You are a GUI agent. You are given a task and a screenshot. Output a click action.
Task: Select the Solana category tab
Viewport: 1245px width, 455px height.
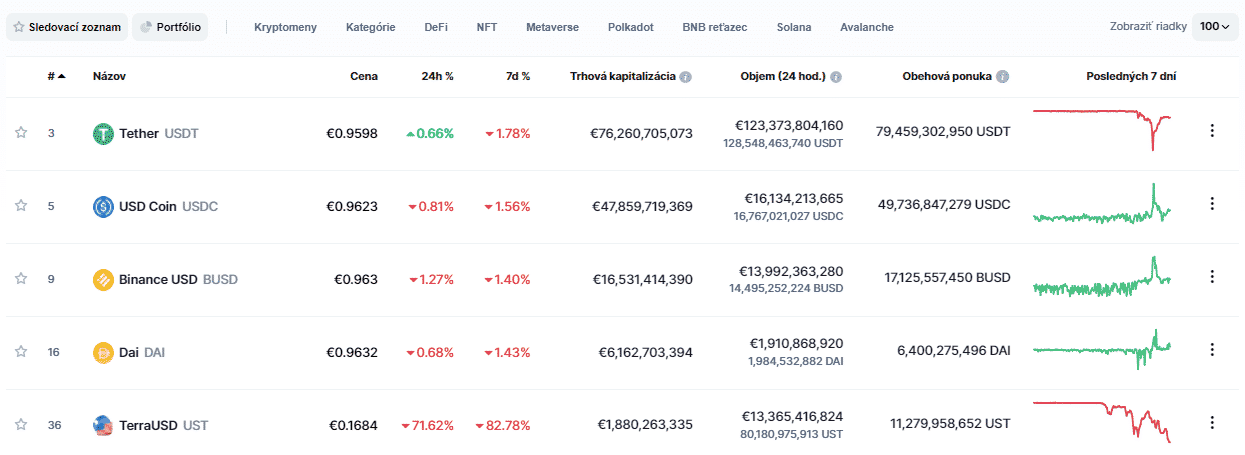click(794, 27)
